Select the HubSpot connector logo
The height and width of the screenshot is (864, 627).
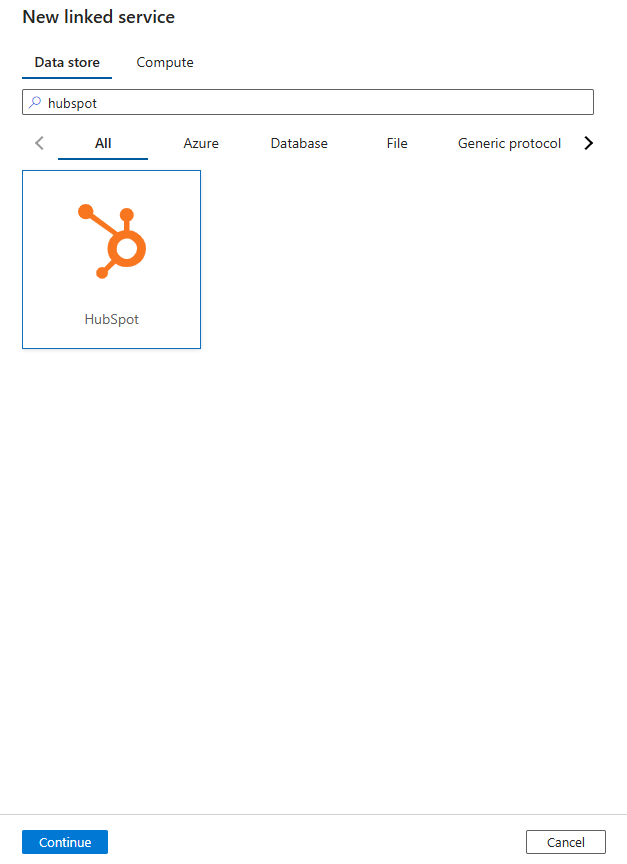pyautogui.click(x=112, y=241)
